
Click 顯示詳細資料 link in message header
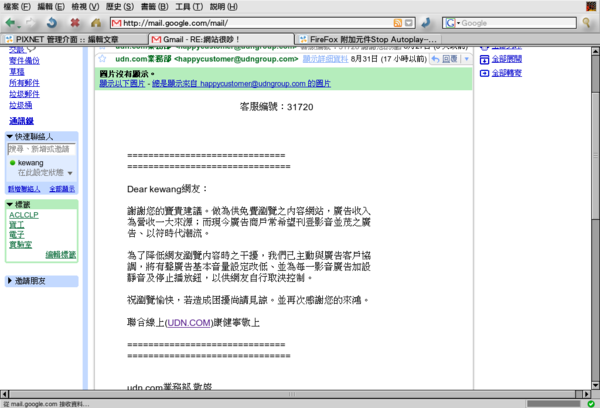pos(325,59)
